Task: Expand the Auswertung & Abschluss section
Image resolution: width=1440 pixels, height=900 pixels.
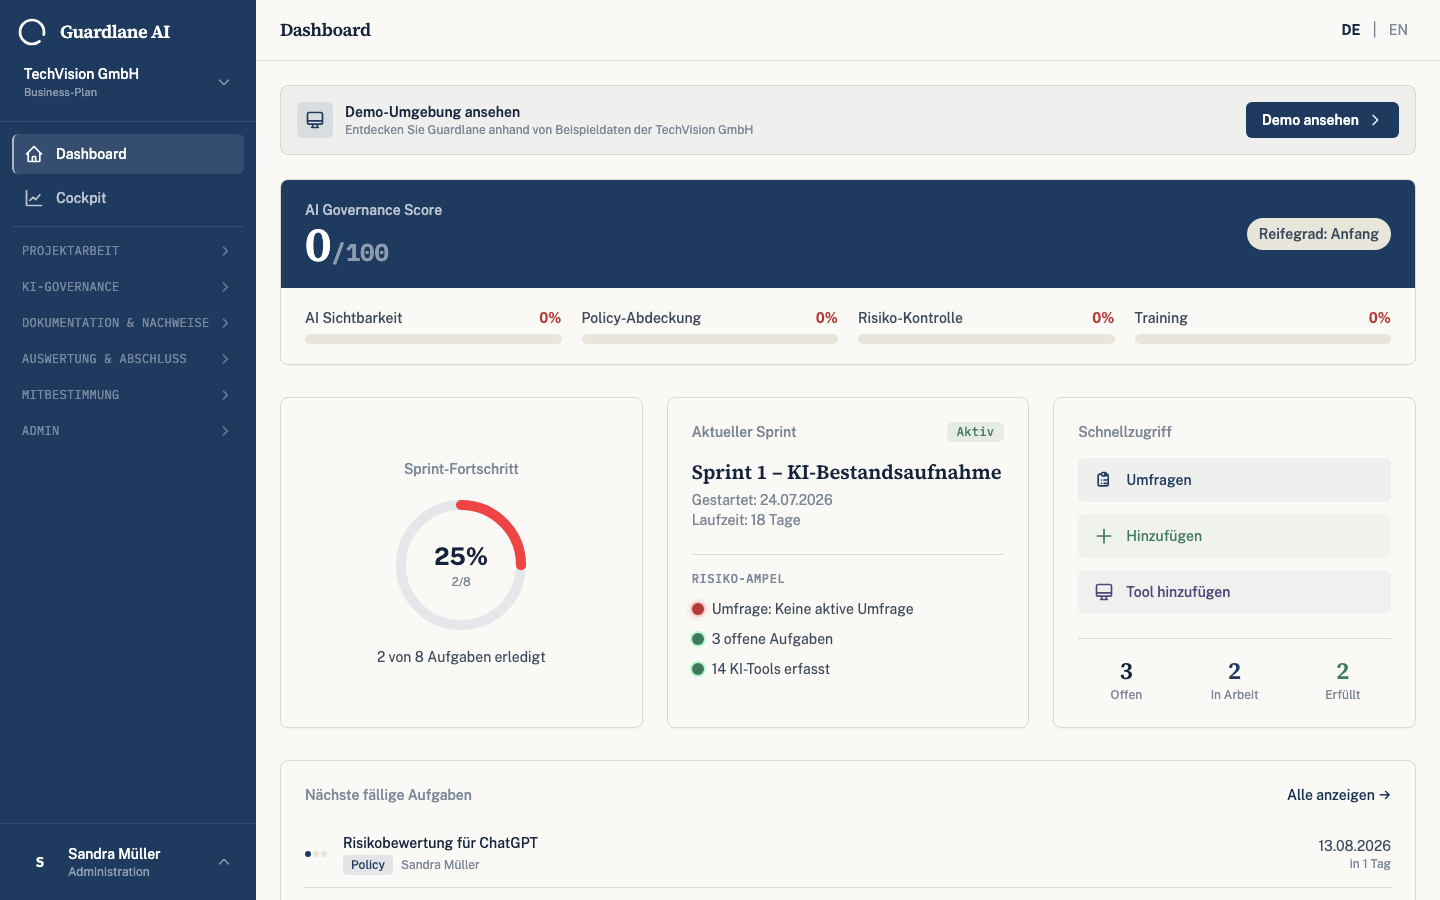Action: 128,359
